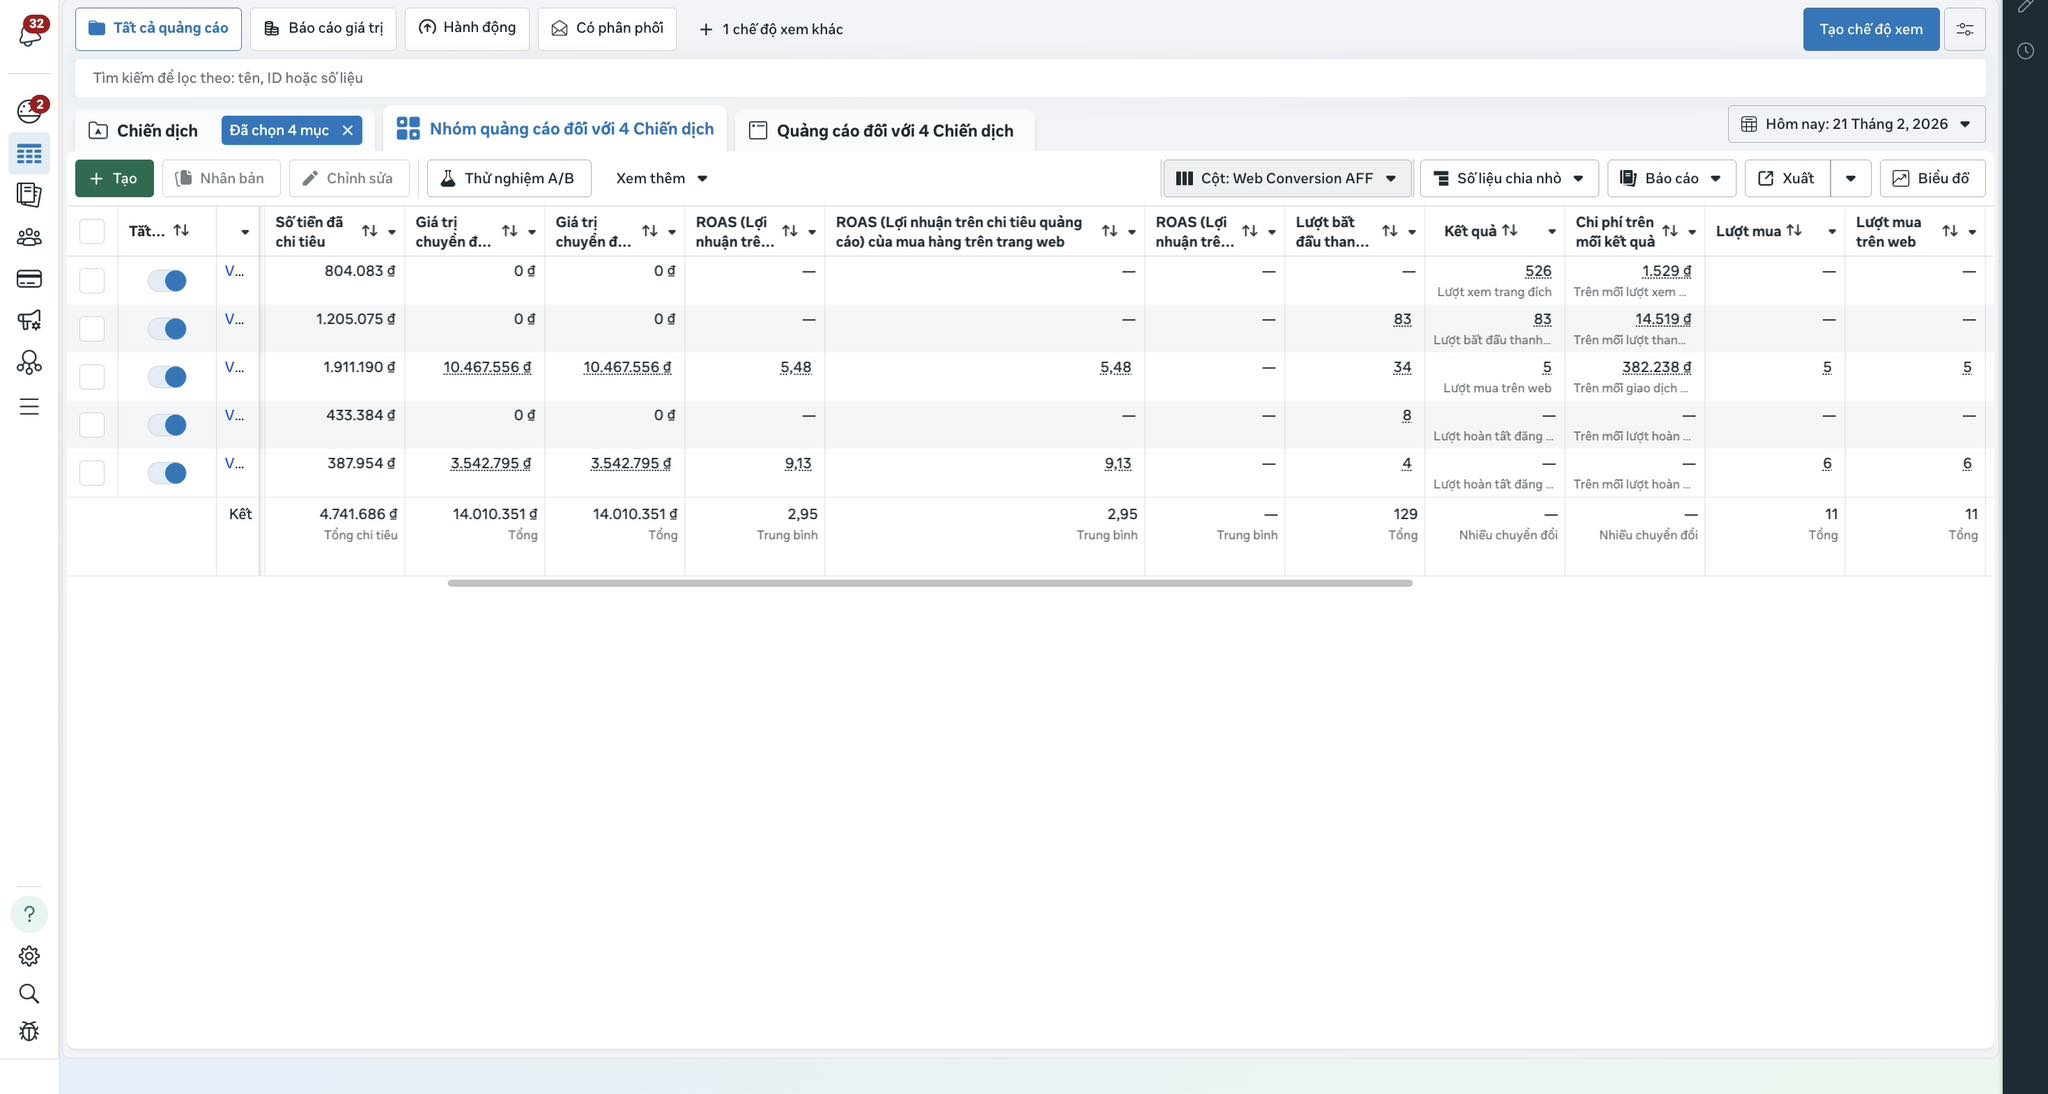Switch to Quảng cáo đối với 4 Chiến dịch tab
Image resolution: width=2048 pixels, height=1094 pixels.
pos(883,131)
